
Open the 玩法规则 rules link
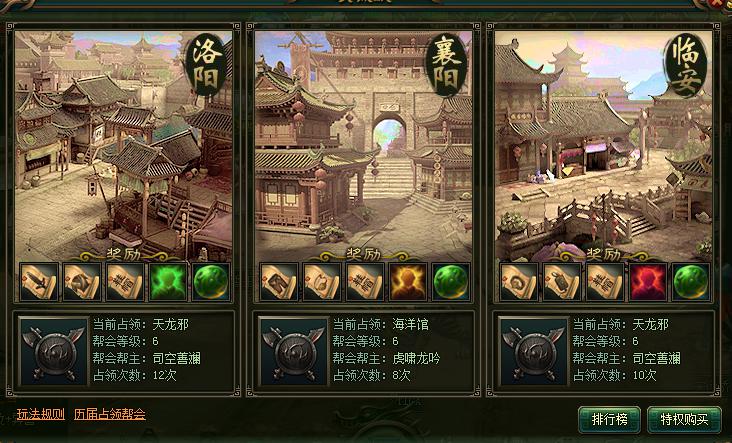pyautogui.click(x=41, y=414)
